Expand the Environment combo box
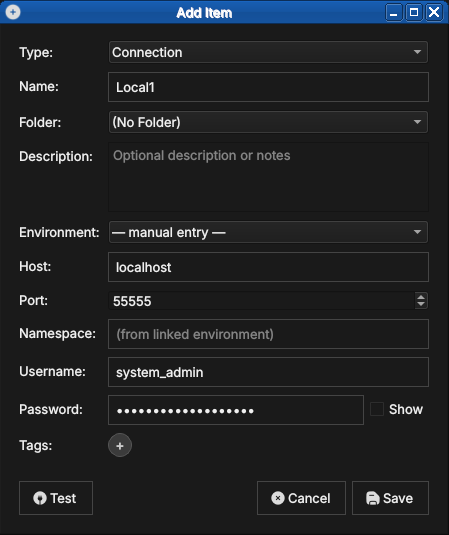The height and width of the screenshot is (535, 449). 268,232
